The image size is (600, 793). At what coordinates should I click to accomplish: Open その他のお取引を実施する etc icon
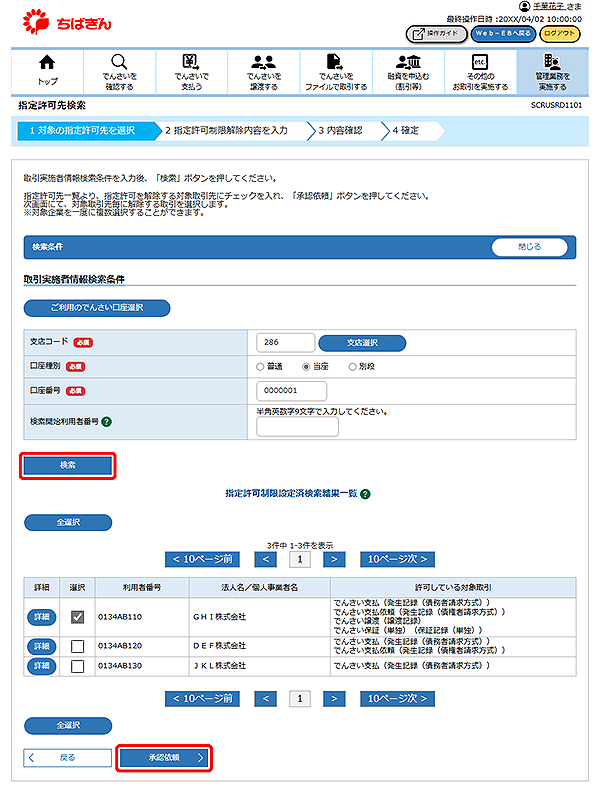coord(480,62)
